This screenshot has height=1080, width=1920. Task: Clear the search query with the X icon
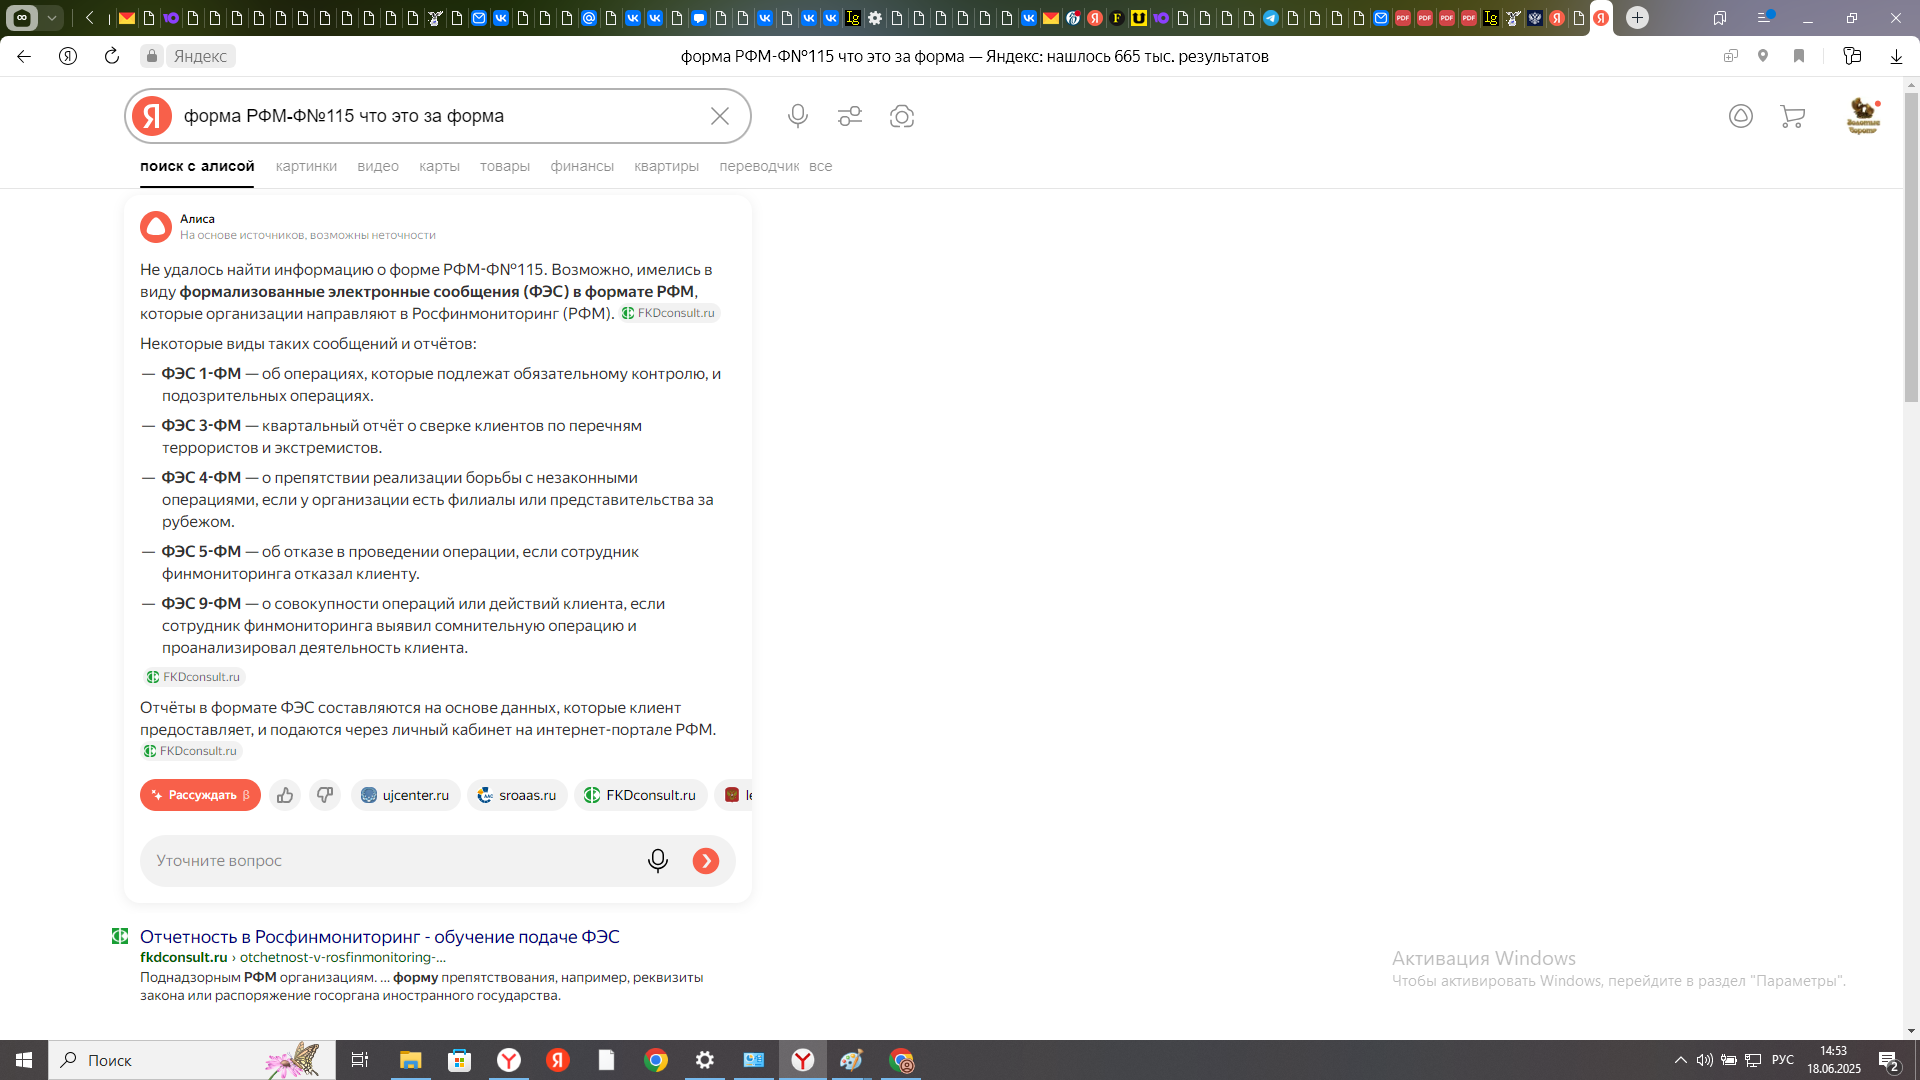pos(720,116)
